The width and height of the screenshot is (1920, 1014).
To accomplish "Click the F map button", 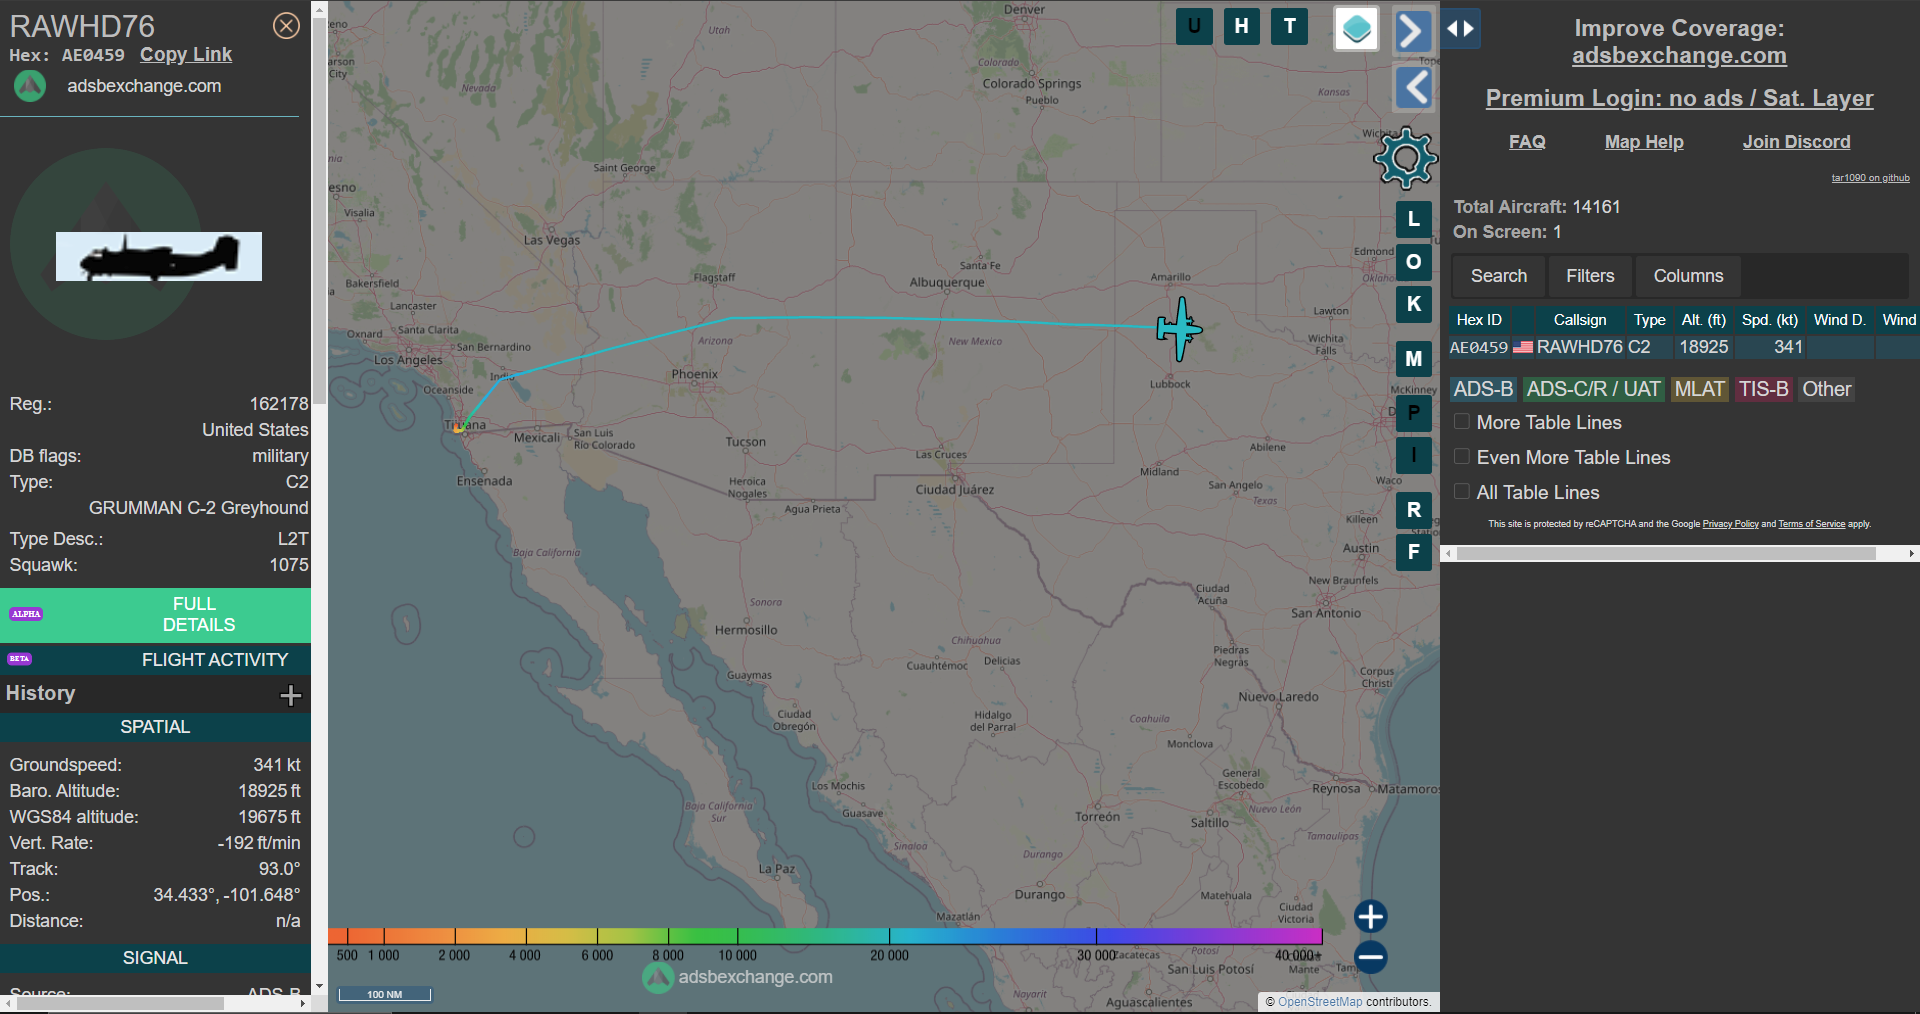I will [1413, 552].
